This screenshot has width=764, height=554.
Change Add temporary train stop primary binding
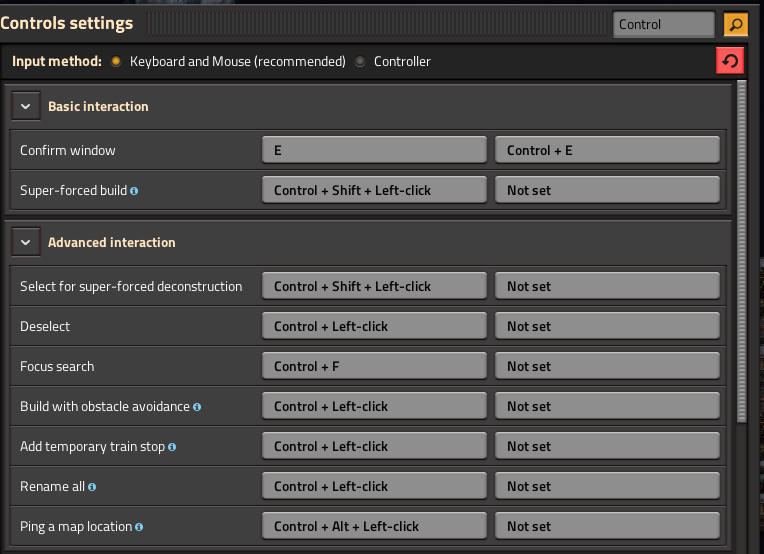(374, 446)
